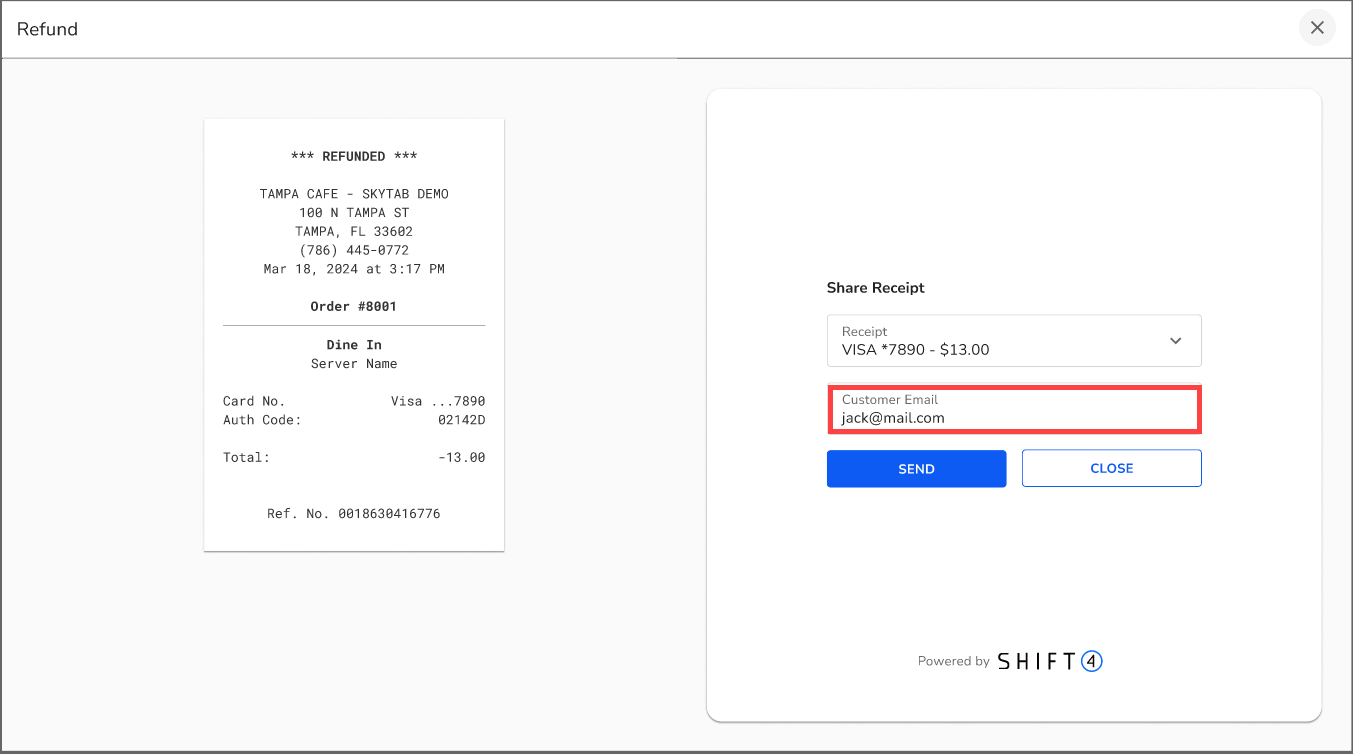
Task: Select "TAMPA CAFE - SKYTAB DEMO" on the receipt
Action: [x=354, y=194]
